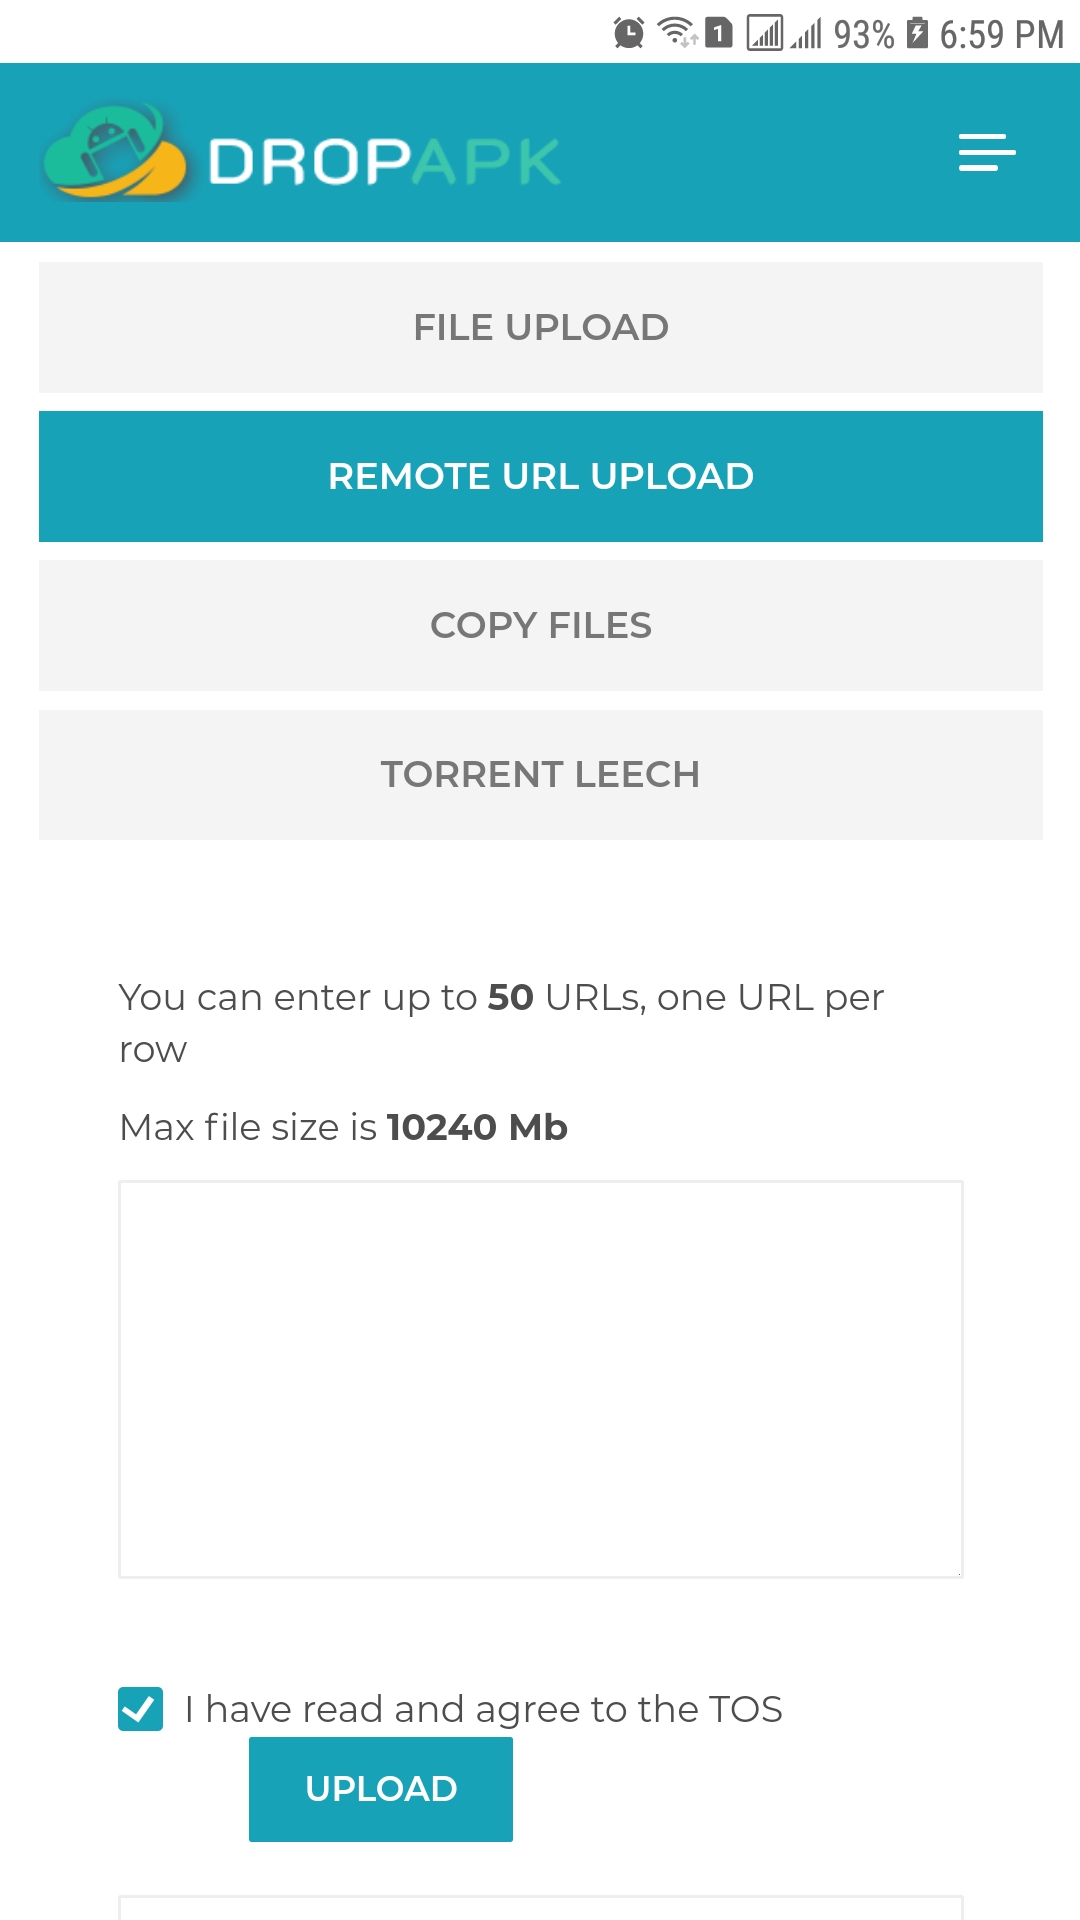This screenshot has height=1920, width=1080.
Task: Click the DROPAPK text logo
Action: tap(384, 161)
